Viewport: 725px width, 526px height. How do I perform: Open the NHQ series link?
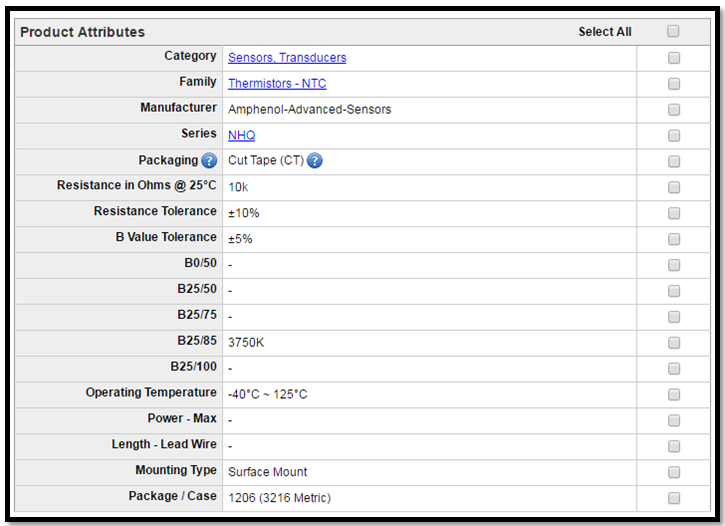click(x=241, y=136)
